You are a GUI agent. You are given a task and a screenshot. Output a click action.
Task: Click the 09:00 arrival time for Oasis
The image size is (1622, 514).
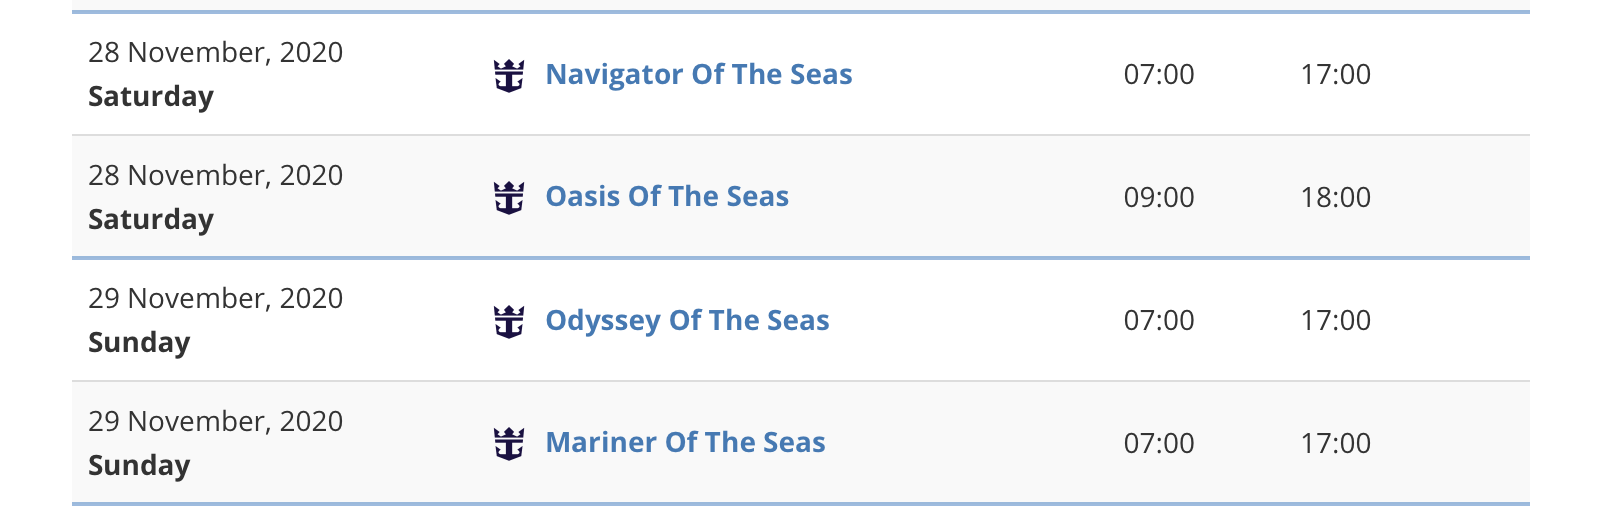pos(1159,197)
